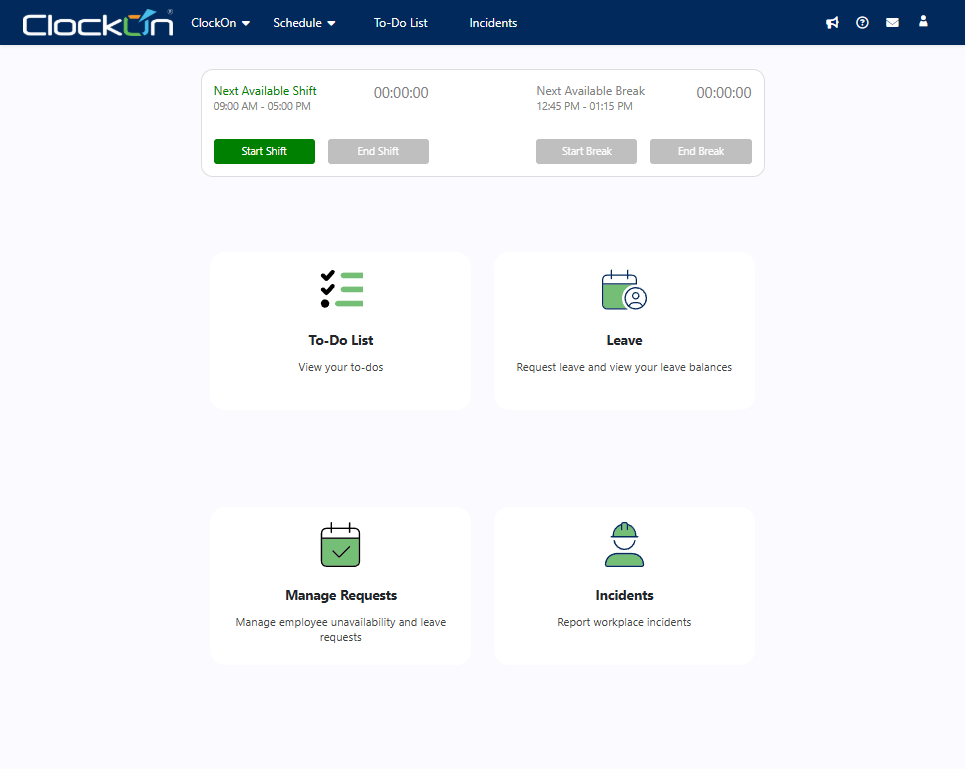Open user profile icon
Image resolution: width=966 pixels, height=769 pixels.
(923, 22)
